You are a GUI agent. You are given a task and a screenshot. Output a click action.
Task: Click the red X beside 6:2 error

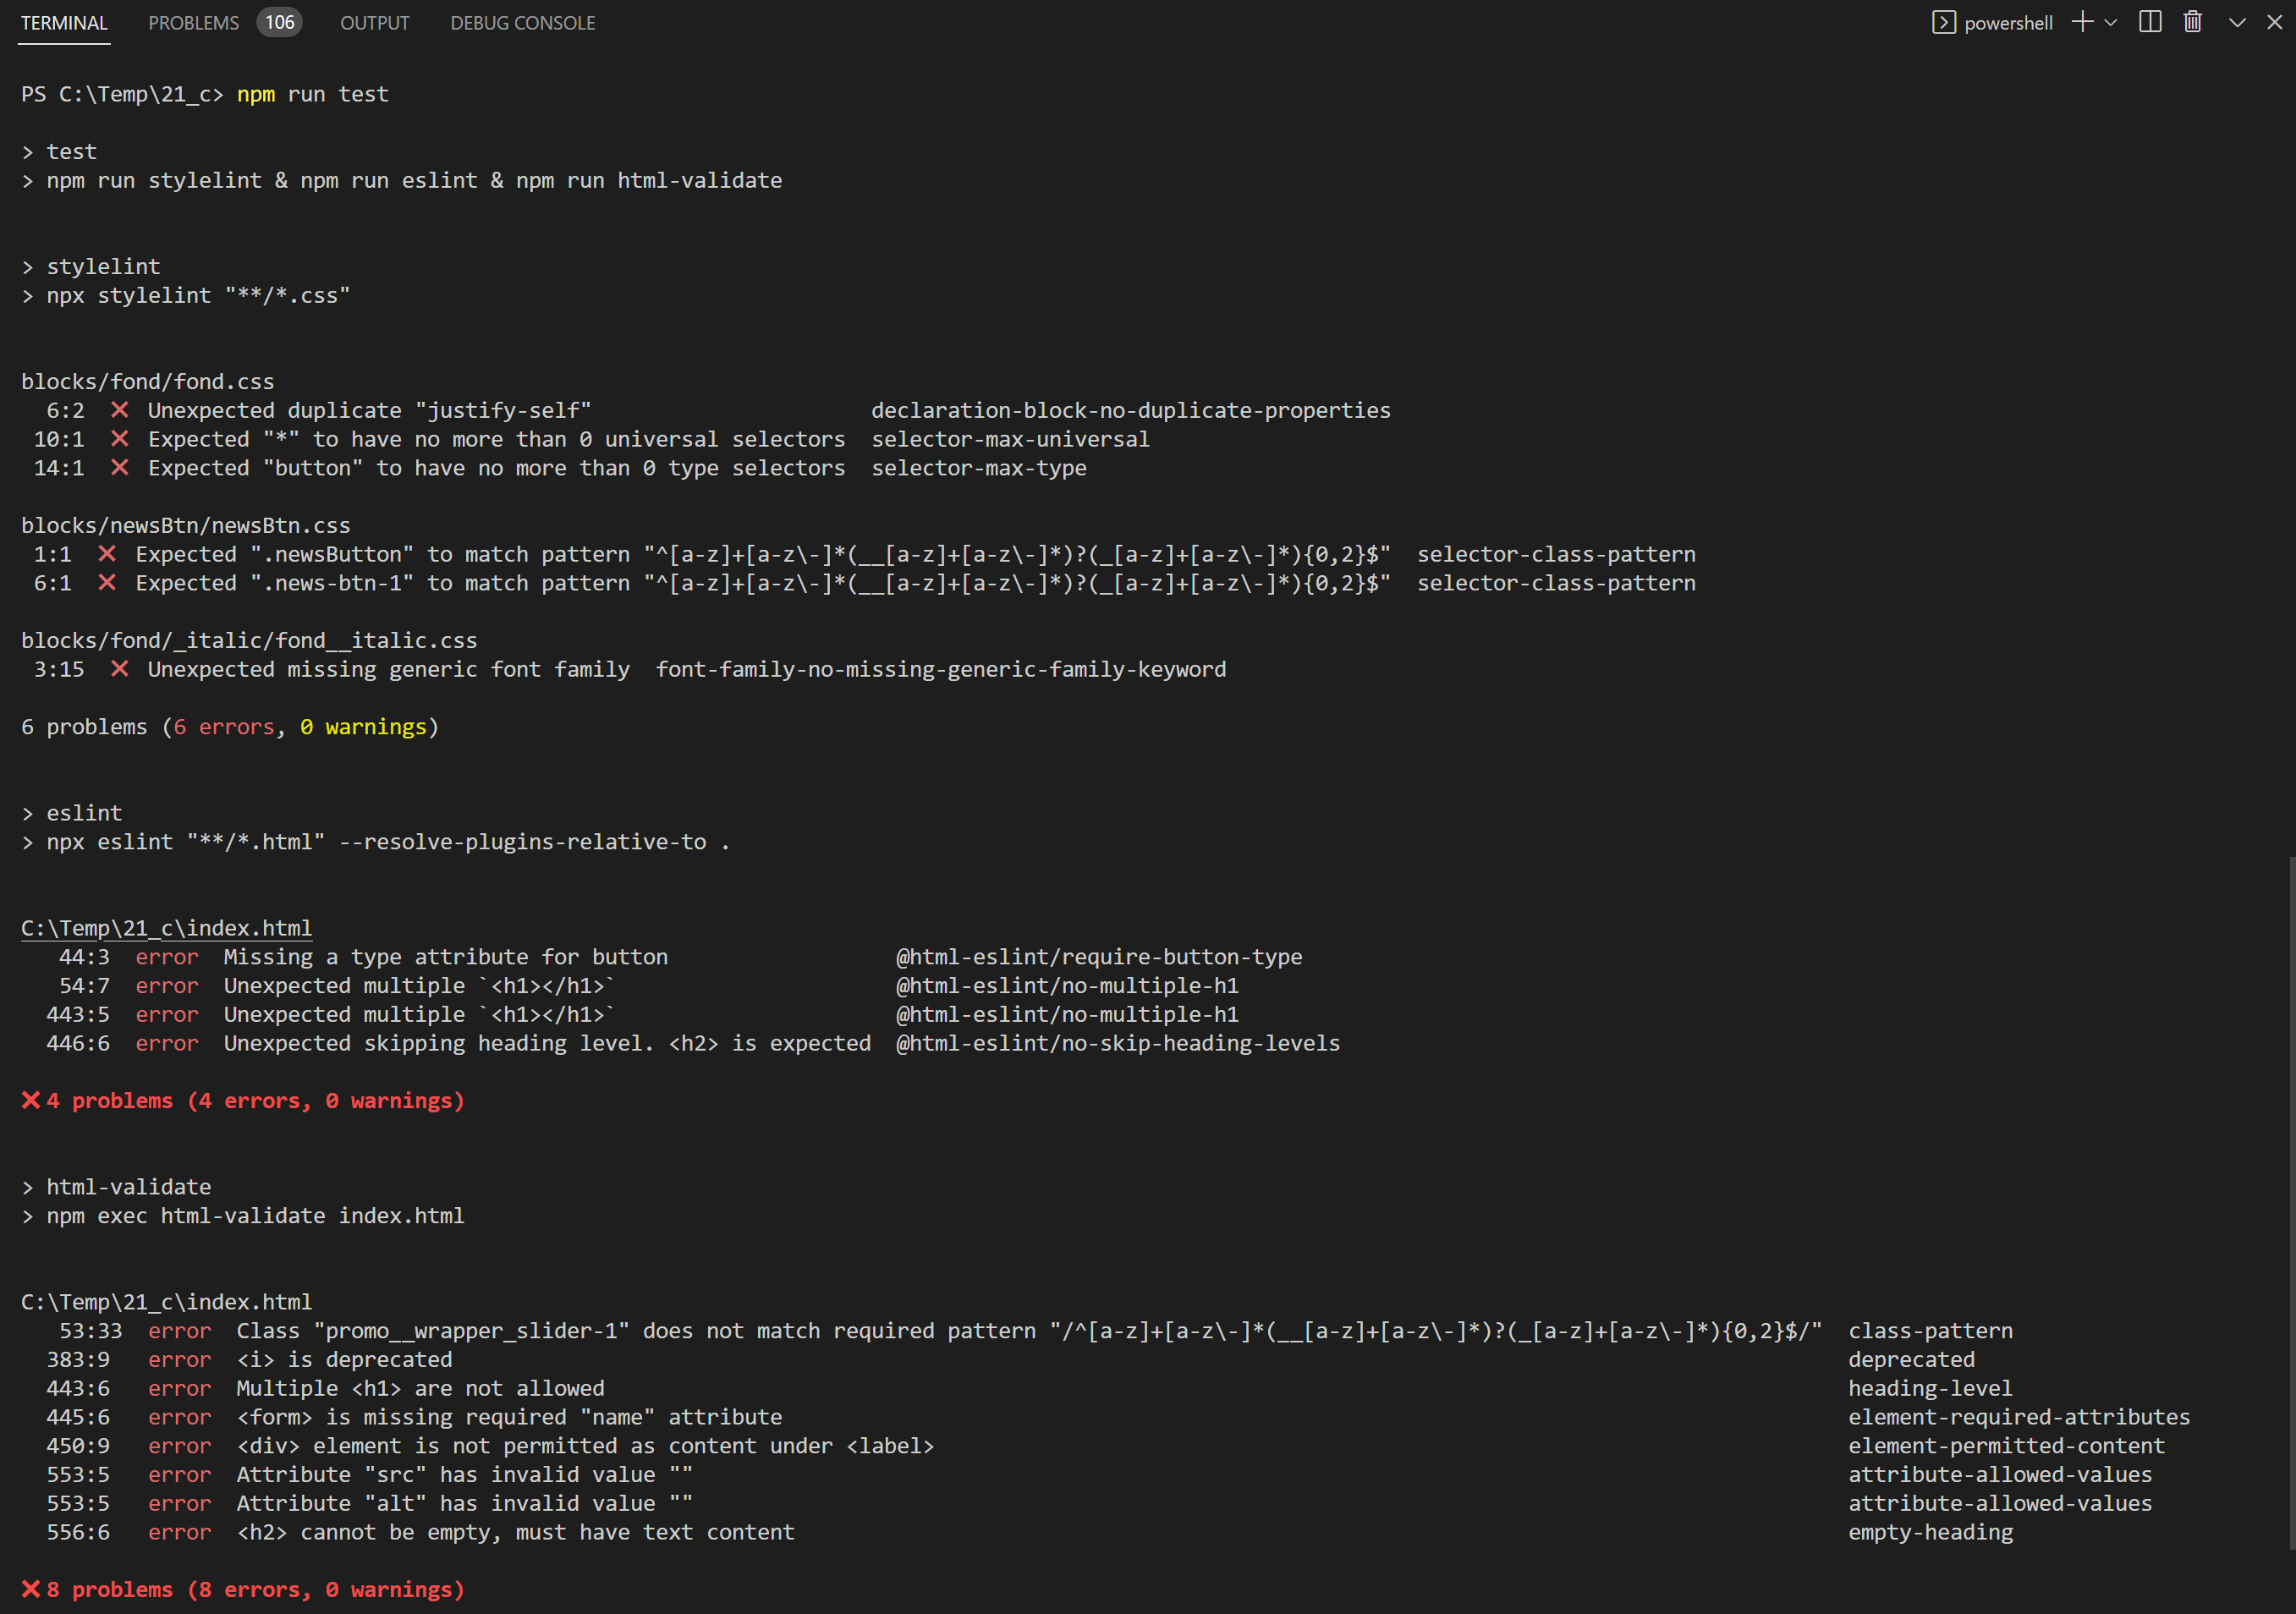pos(120,410)
